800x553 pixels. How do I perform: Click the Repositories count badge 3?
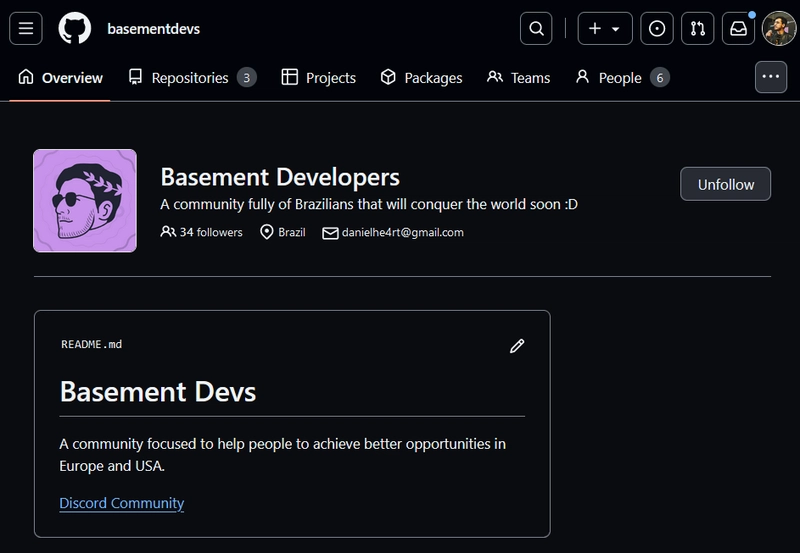(x=246, y=78)
